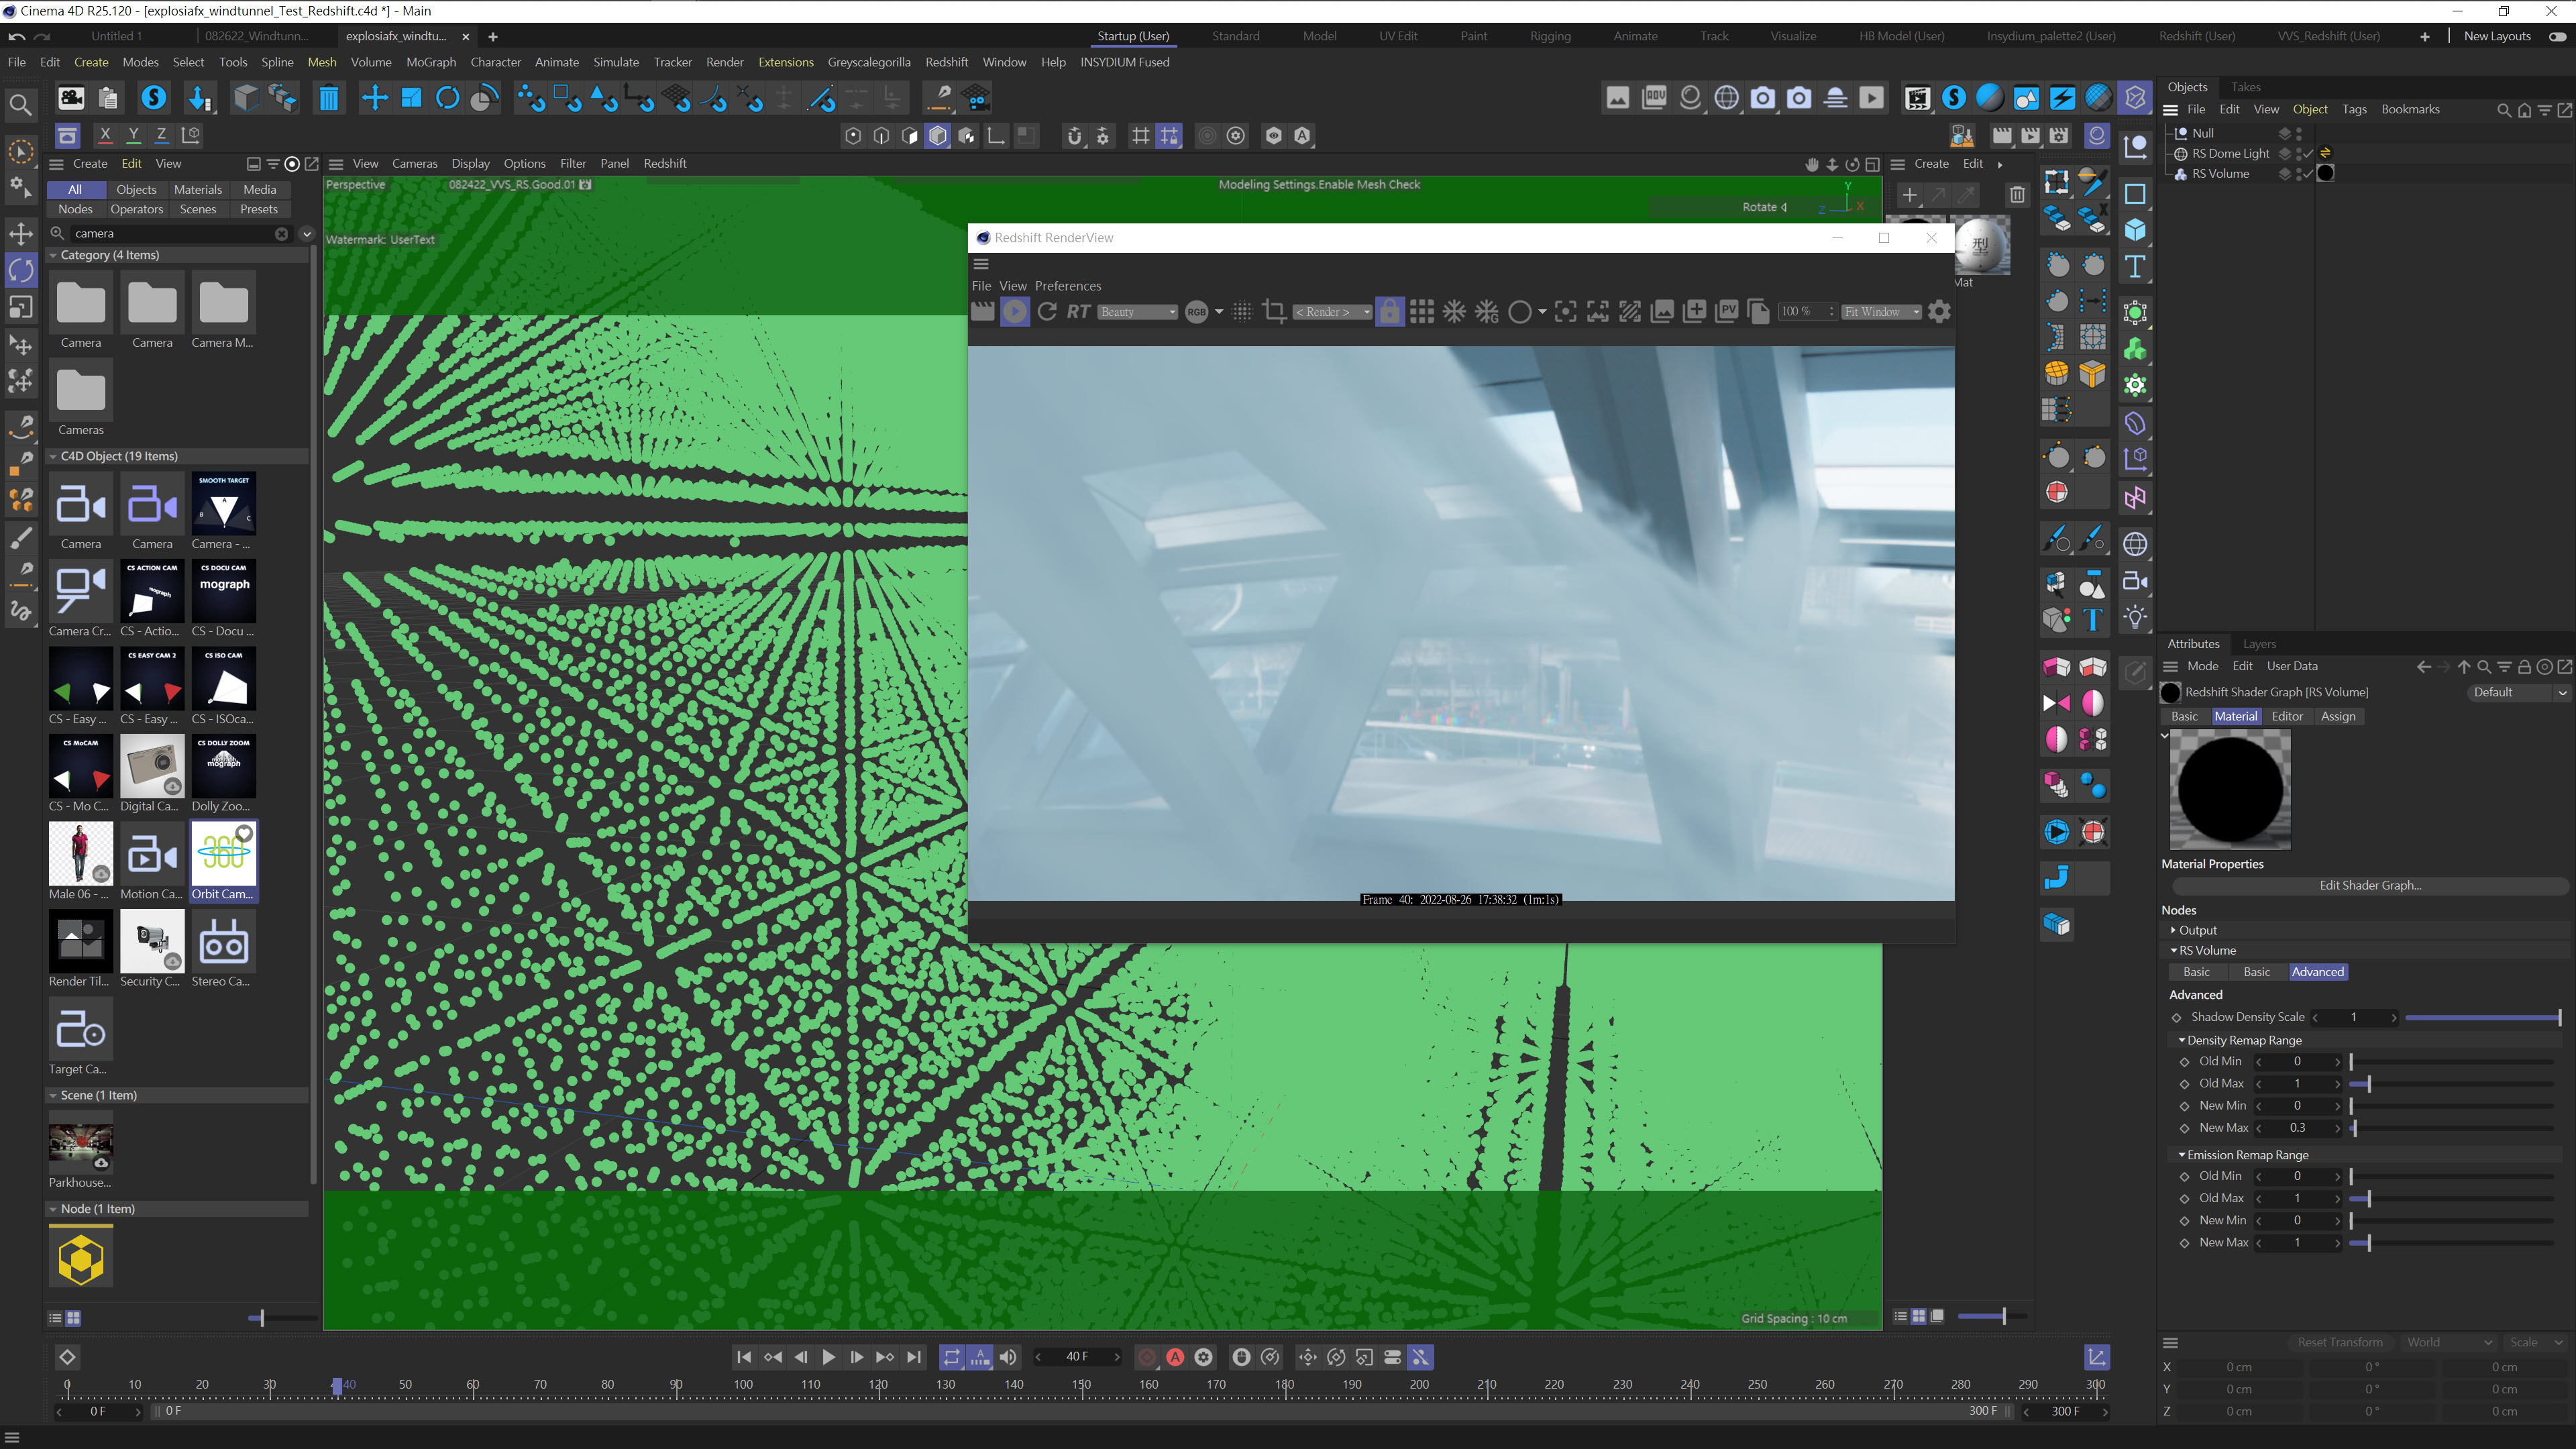Open RenderView settings gear

click(x=1939, y=312)
